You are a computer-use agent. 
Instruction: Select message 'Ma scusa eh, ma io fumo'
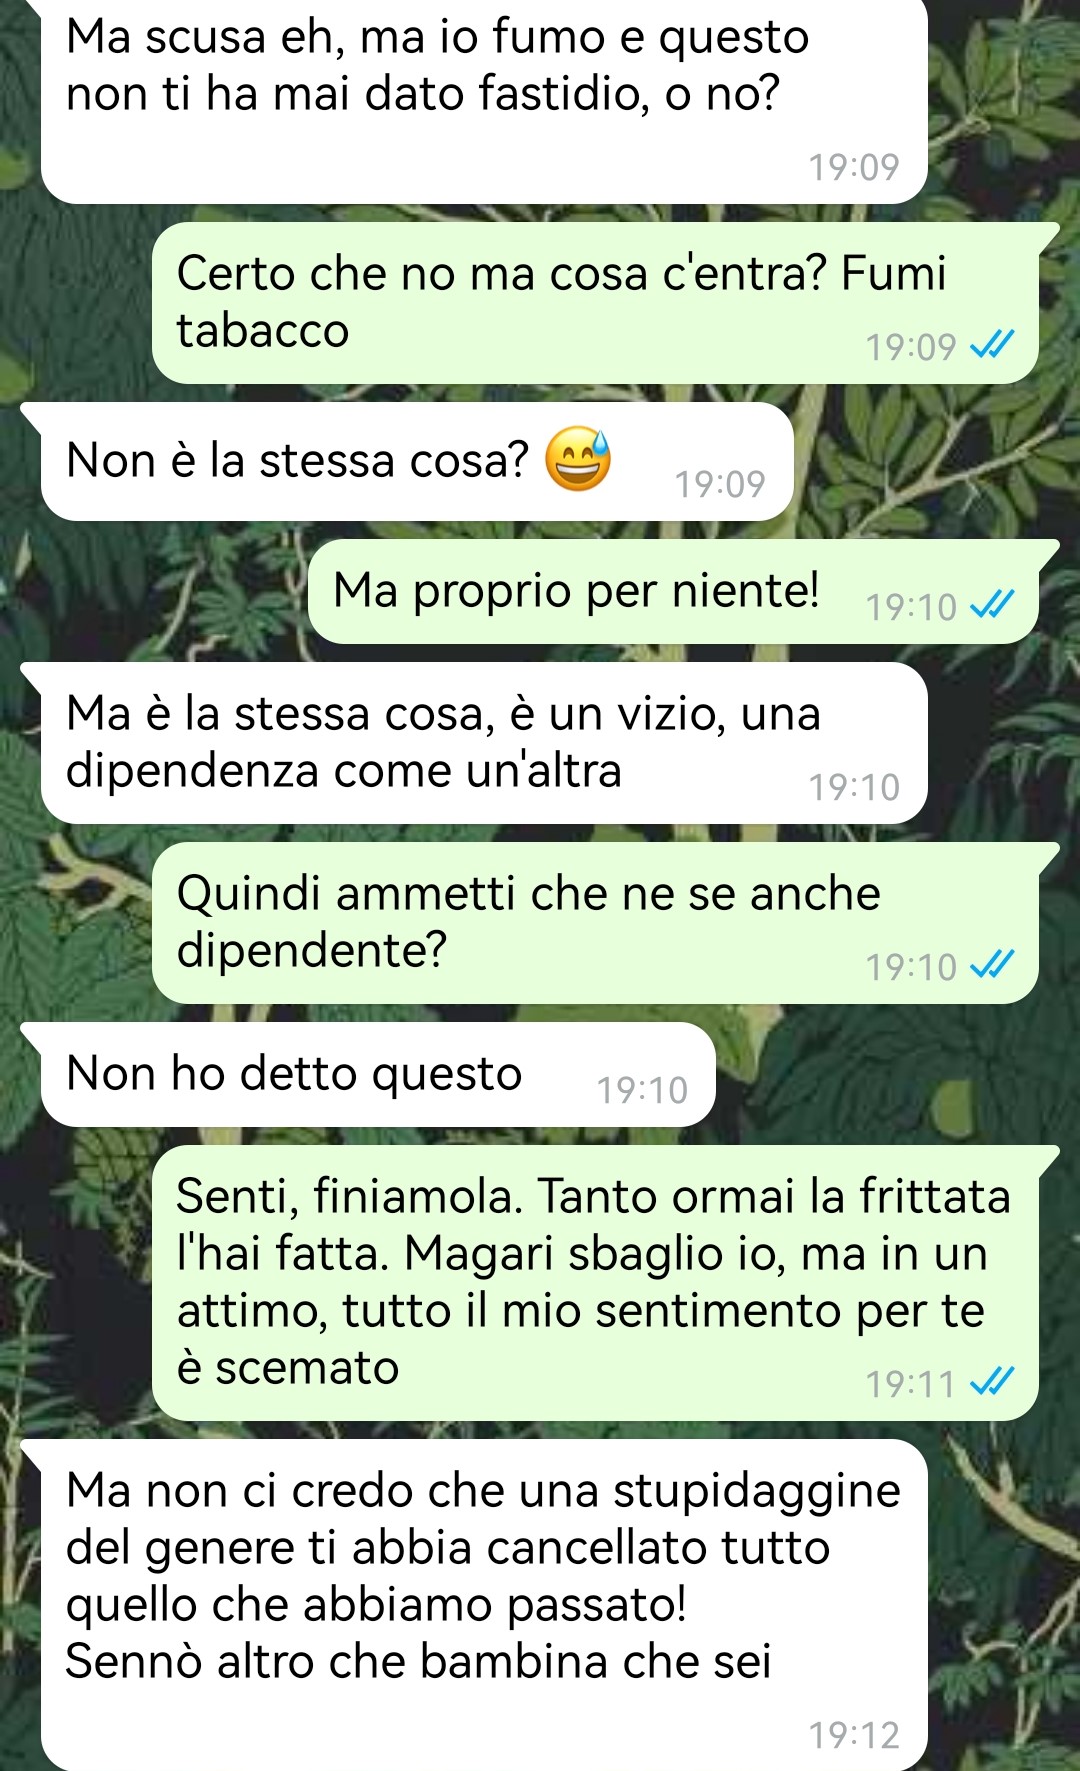coord(484,100)
